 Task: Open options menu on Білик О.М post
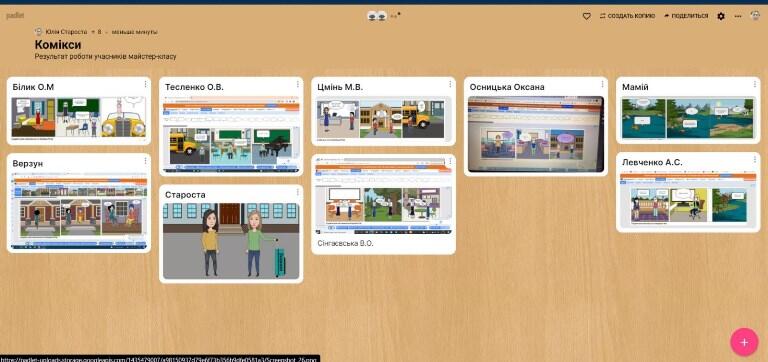click(x=145, y=84)
